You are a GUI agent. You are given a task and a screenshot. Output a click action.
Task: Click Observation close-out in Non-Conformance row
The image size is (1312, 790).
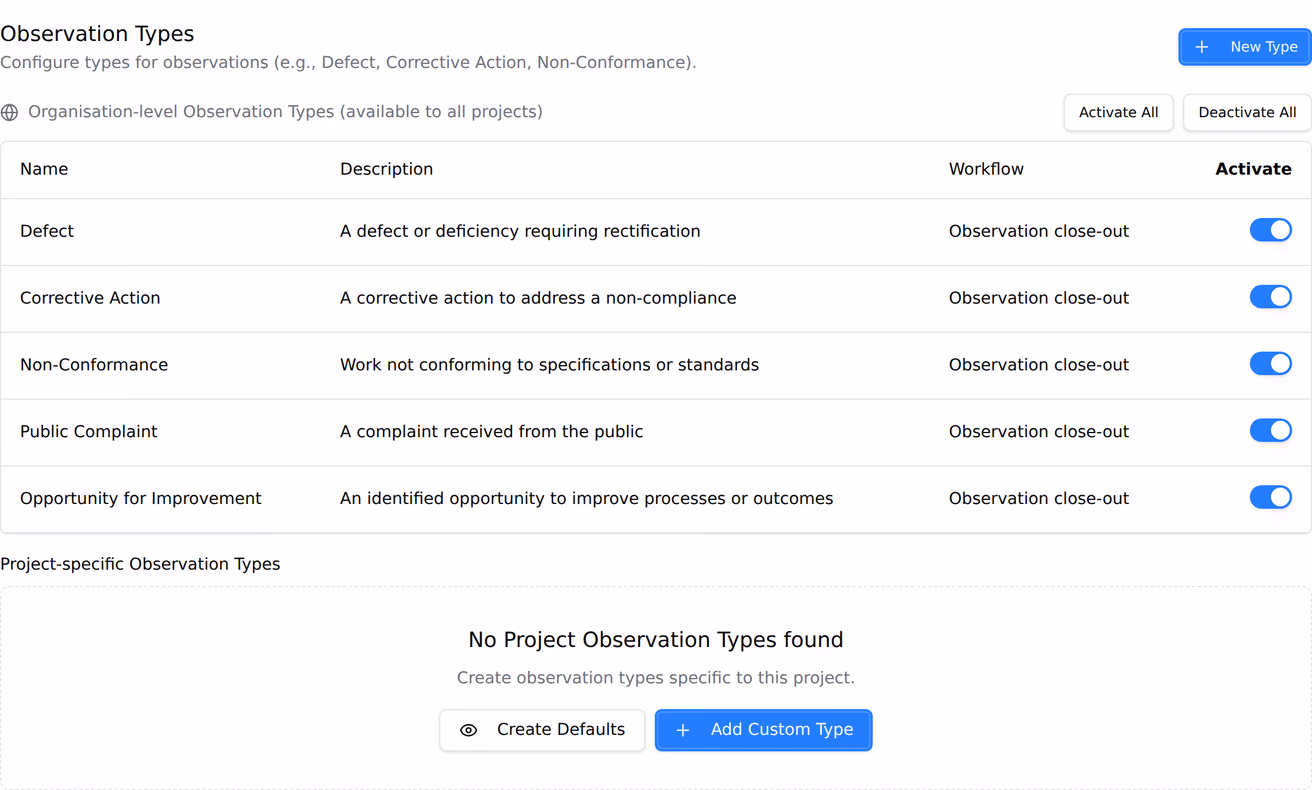point(1039,365)
